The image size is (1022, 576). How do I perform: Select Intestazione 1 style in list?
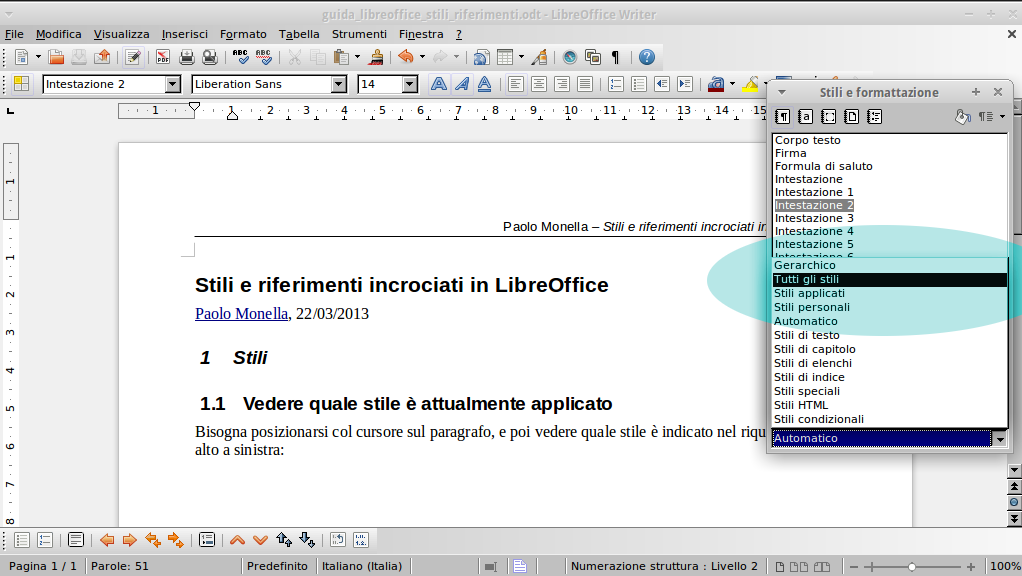(814, 192)
